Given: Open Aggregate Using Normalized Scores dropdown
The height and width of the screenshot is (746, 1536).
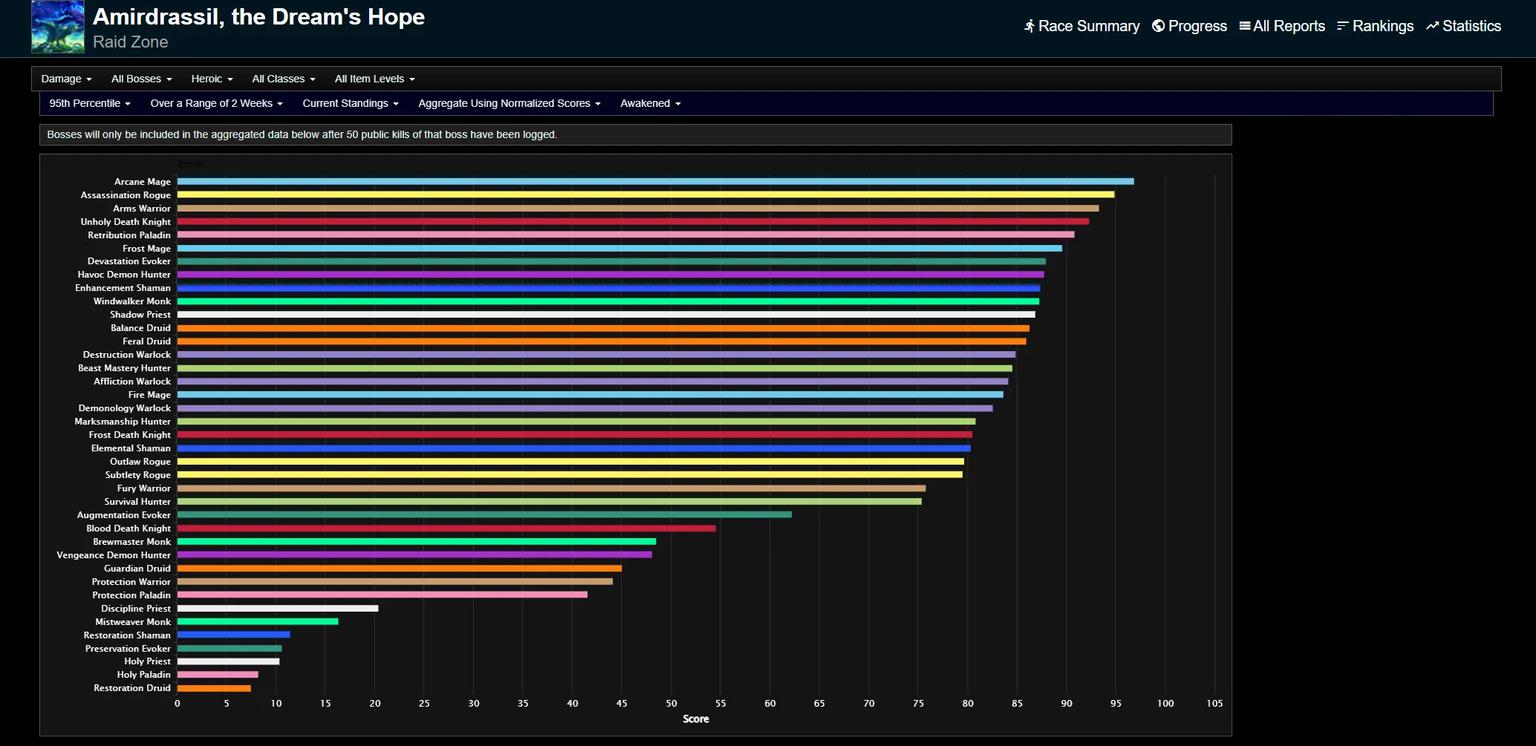Looking at the screenshot, I should (x=509, y=103).
